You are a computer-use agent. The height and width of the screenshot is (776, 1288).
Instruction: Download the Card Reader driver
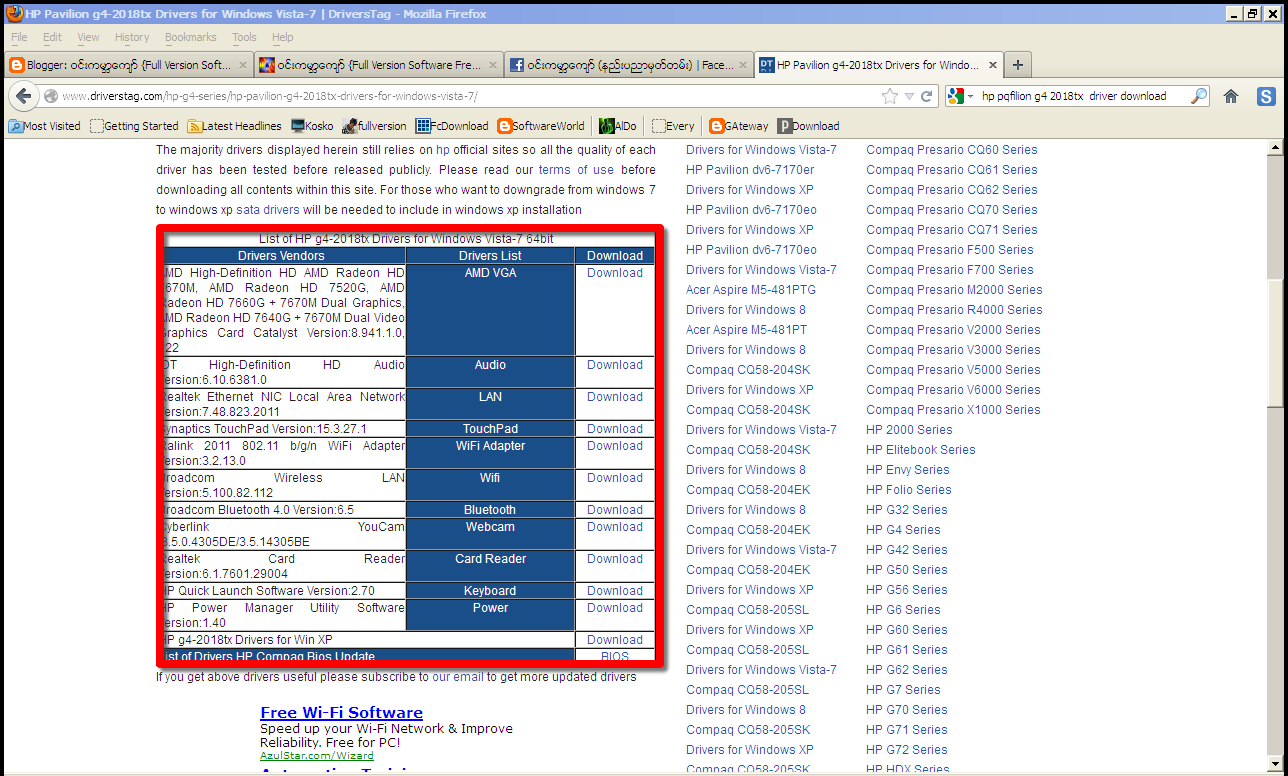point(615,559)
